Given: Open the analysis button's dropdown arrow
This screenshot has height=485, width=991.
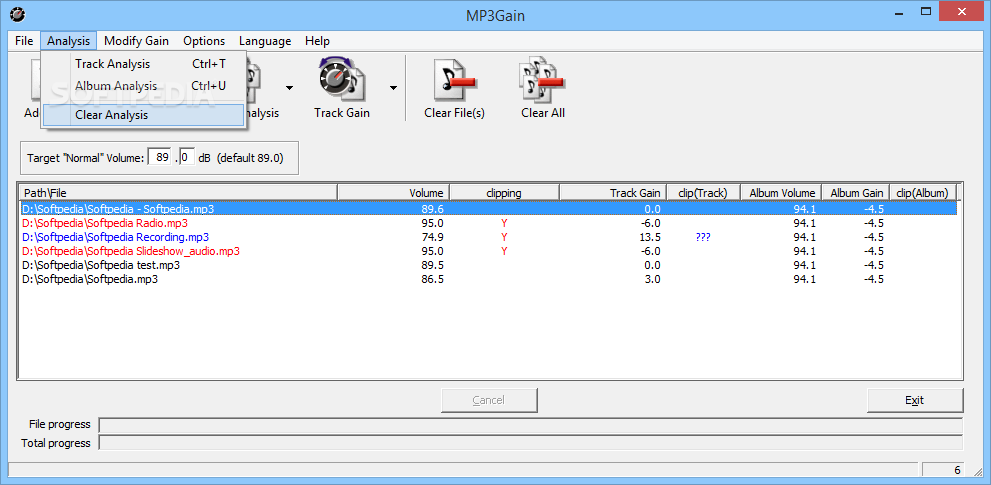Looking at the screenshot, I should [289, 88].
